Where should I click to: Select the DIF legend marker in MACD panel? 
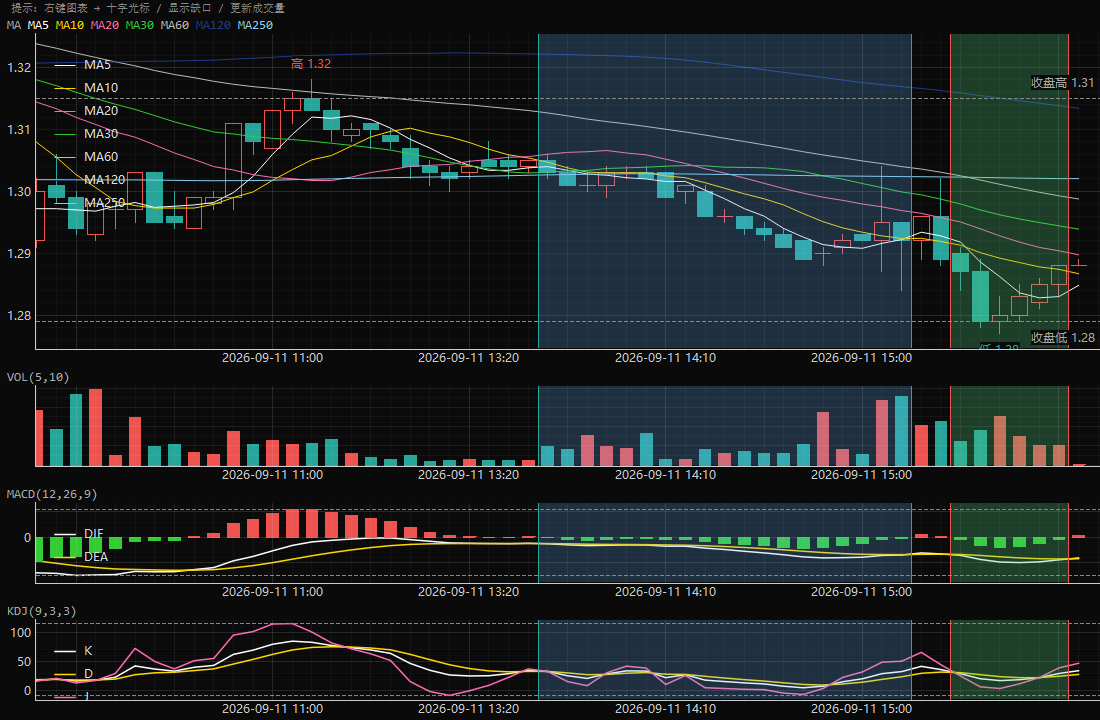(x=65, y=534)
